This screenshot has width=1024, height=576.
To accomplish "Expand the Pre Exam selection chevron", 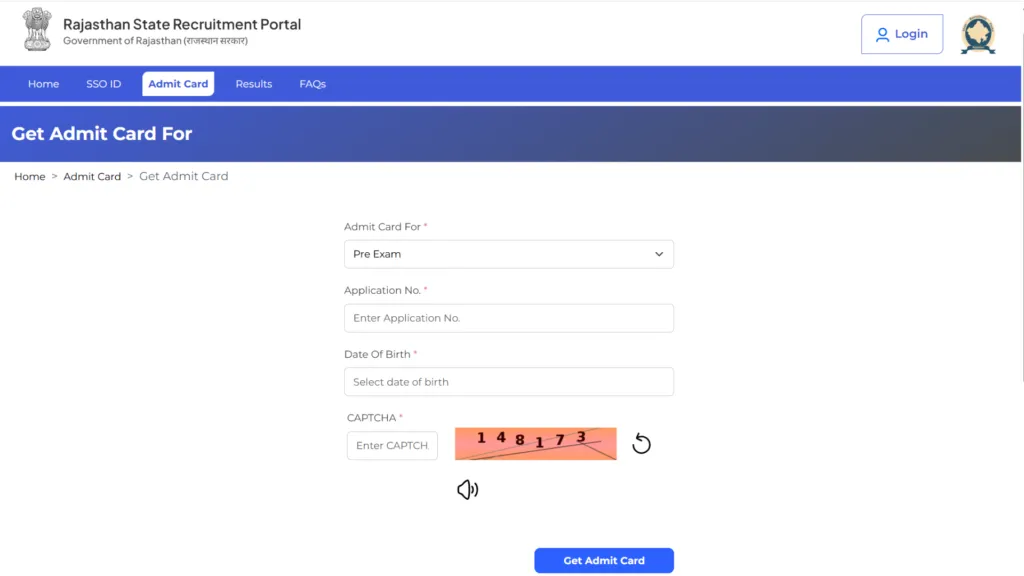I will point(659,254).
